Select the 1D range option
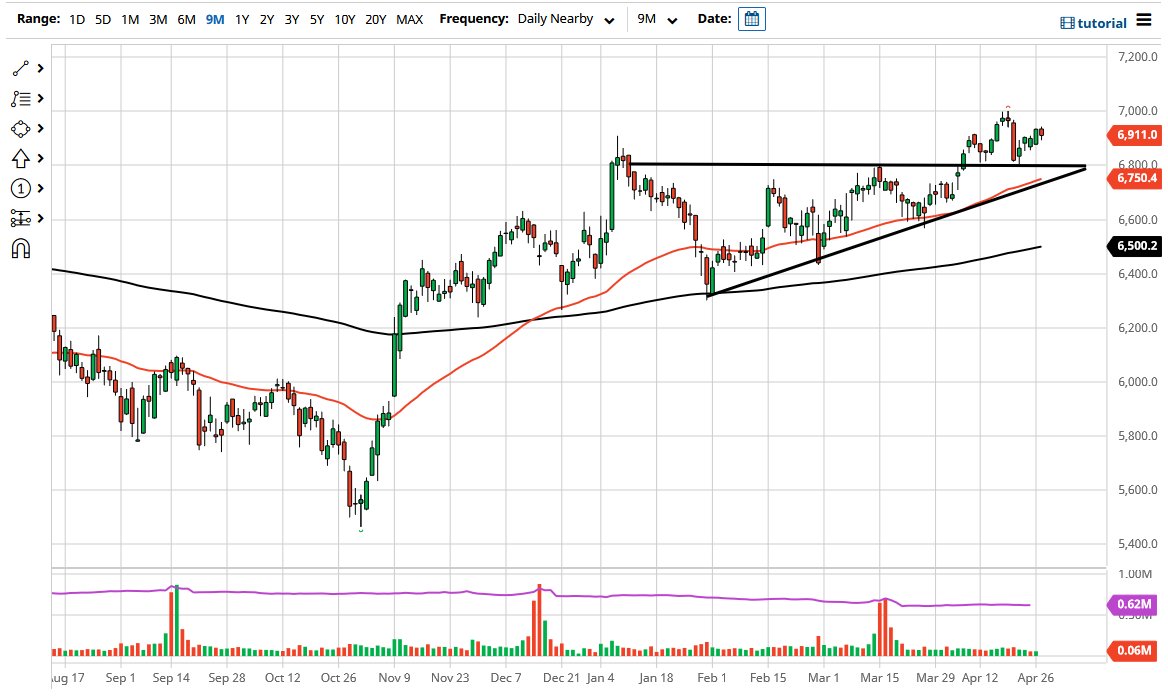The image size is (1168, 700). pyautogui.click(x=76, y=18)
